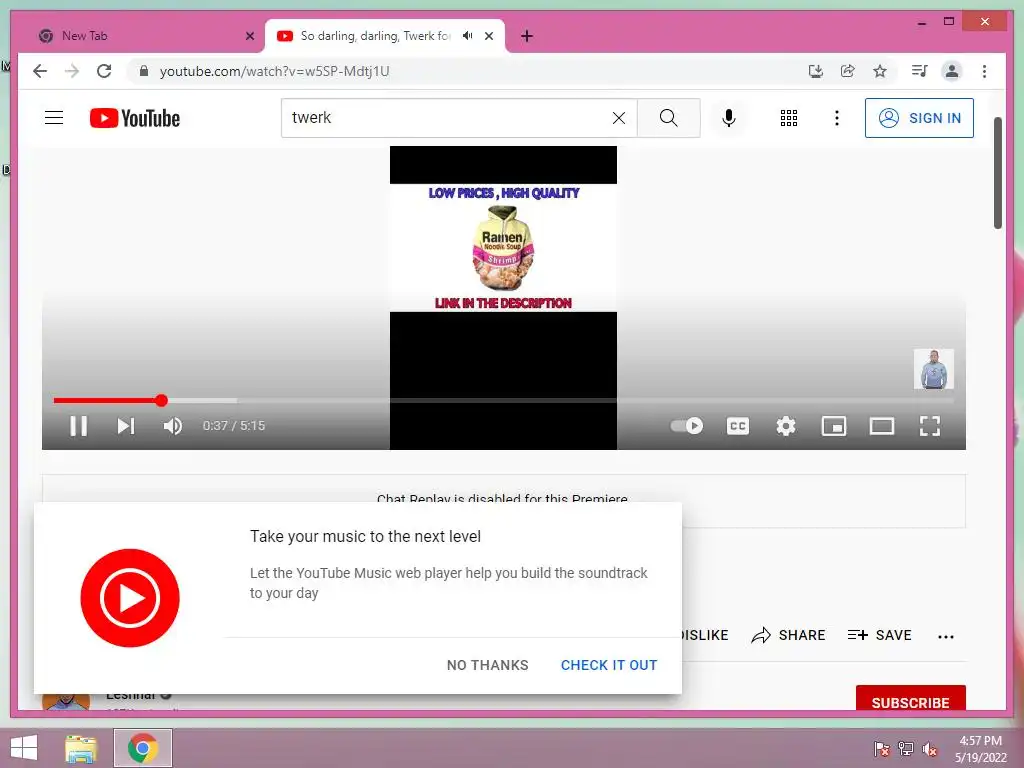Image resolution: width=1024 pixels, height=768 pixels.
Task: Enter full screen mode
Action: (x=930, y=426)
